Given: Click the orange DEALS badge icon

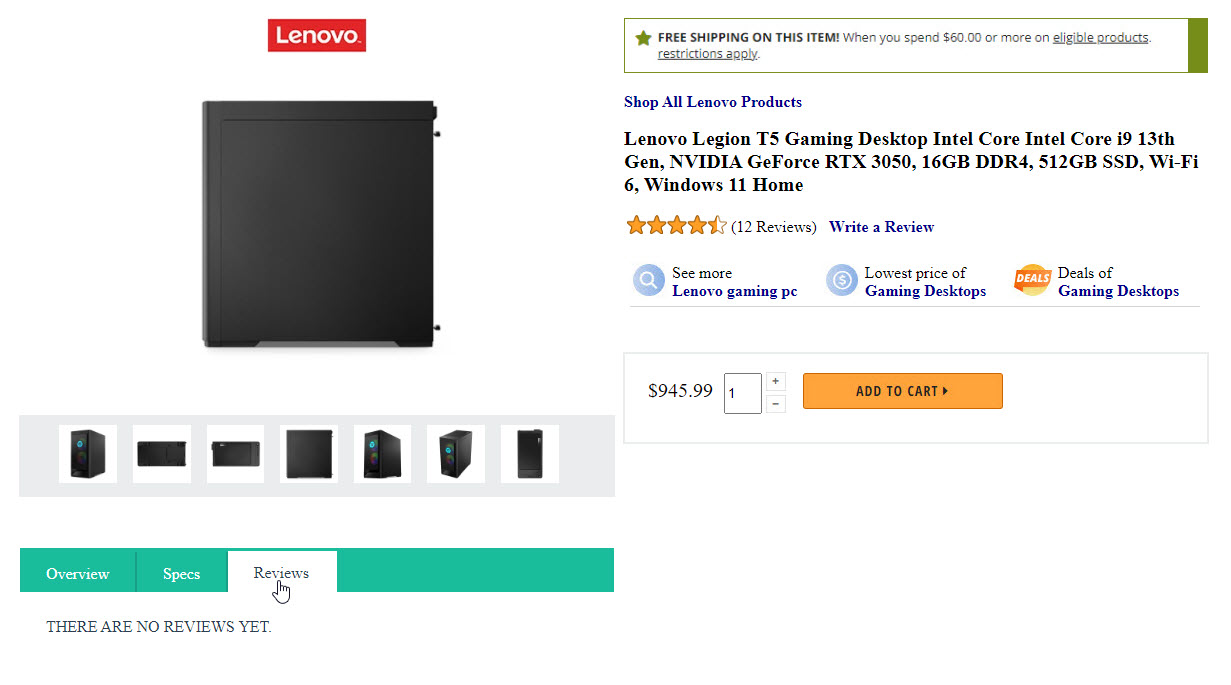Looking at the screenshot, I should coord(1032,281).
